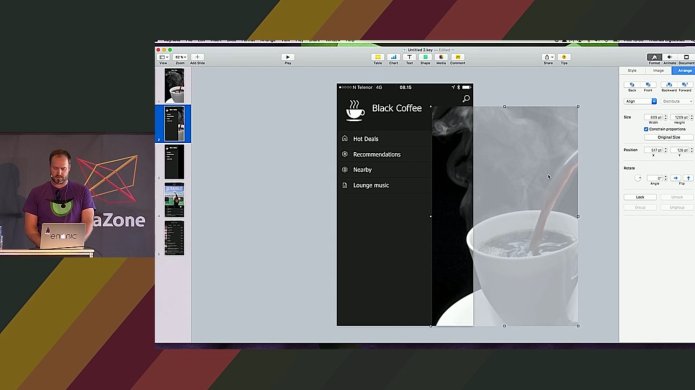Toggle the Format inspector panel
Screen dimensions: 695x390
[654, 57]
